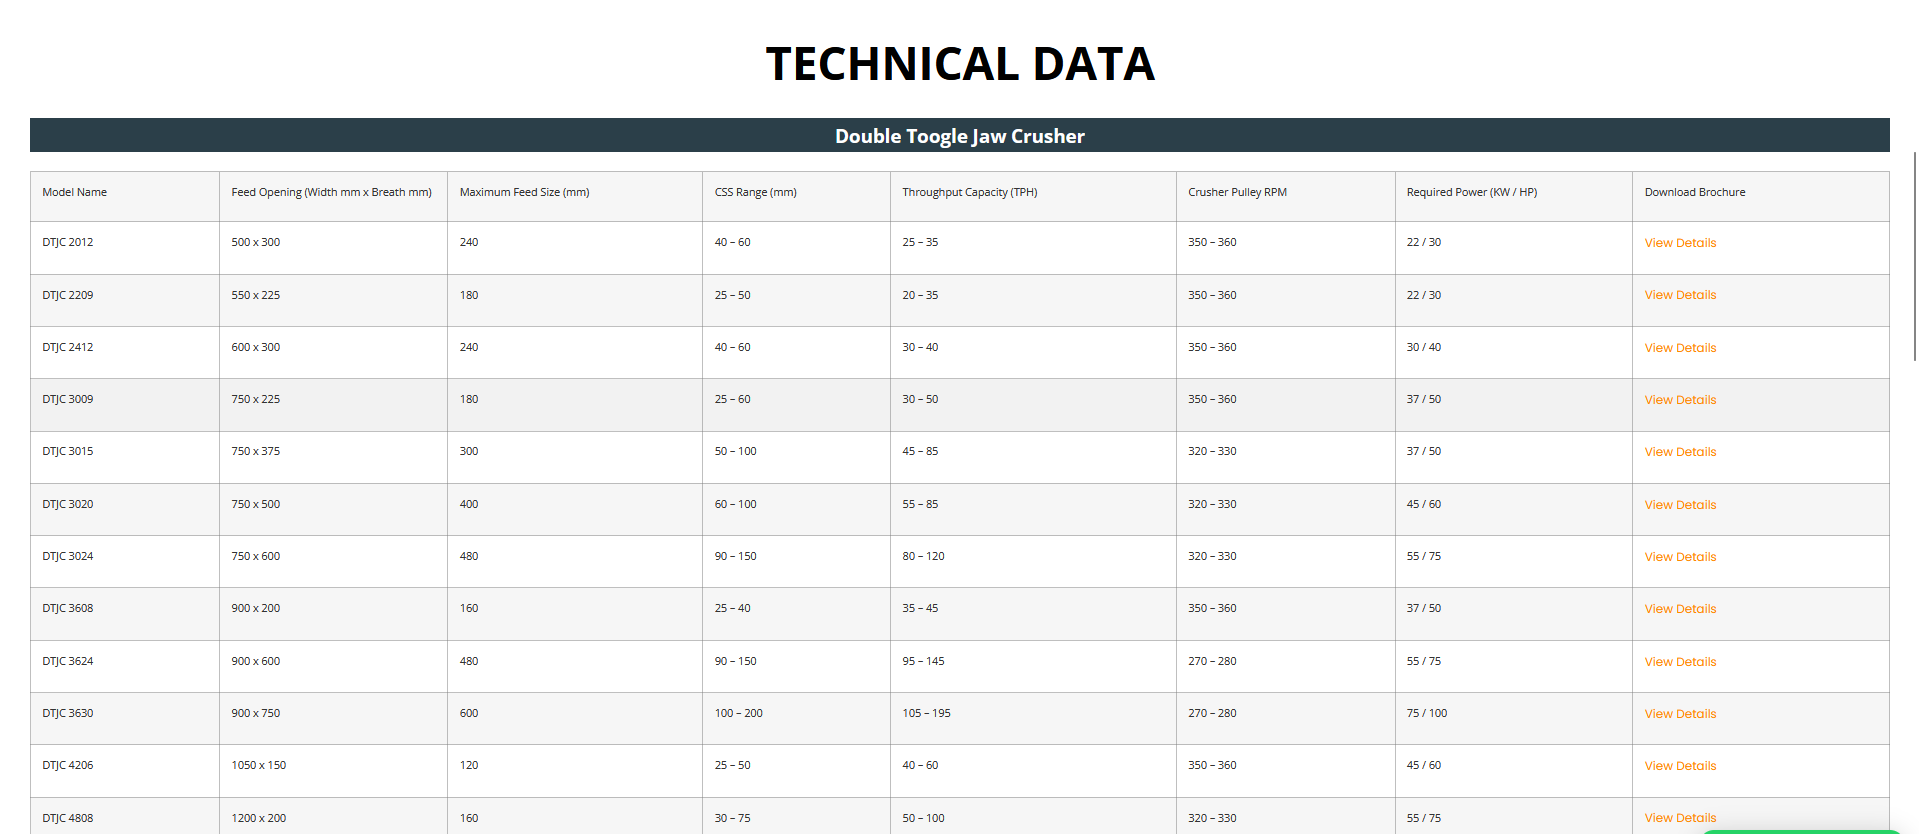This screenshot has height=834, width=1919.
Task: Open View Details for DTJC 4808
Action: (1679, 818)
